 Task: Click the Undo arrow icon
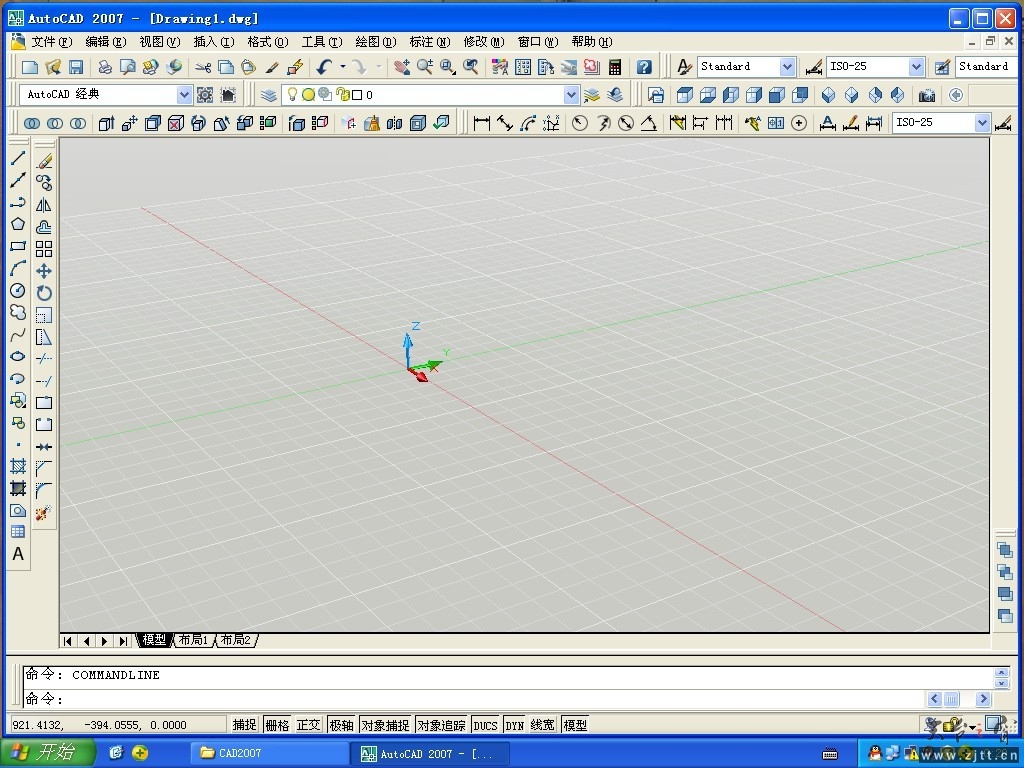325,67
